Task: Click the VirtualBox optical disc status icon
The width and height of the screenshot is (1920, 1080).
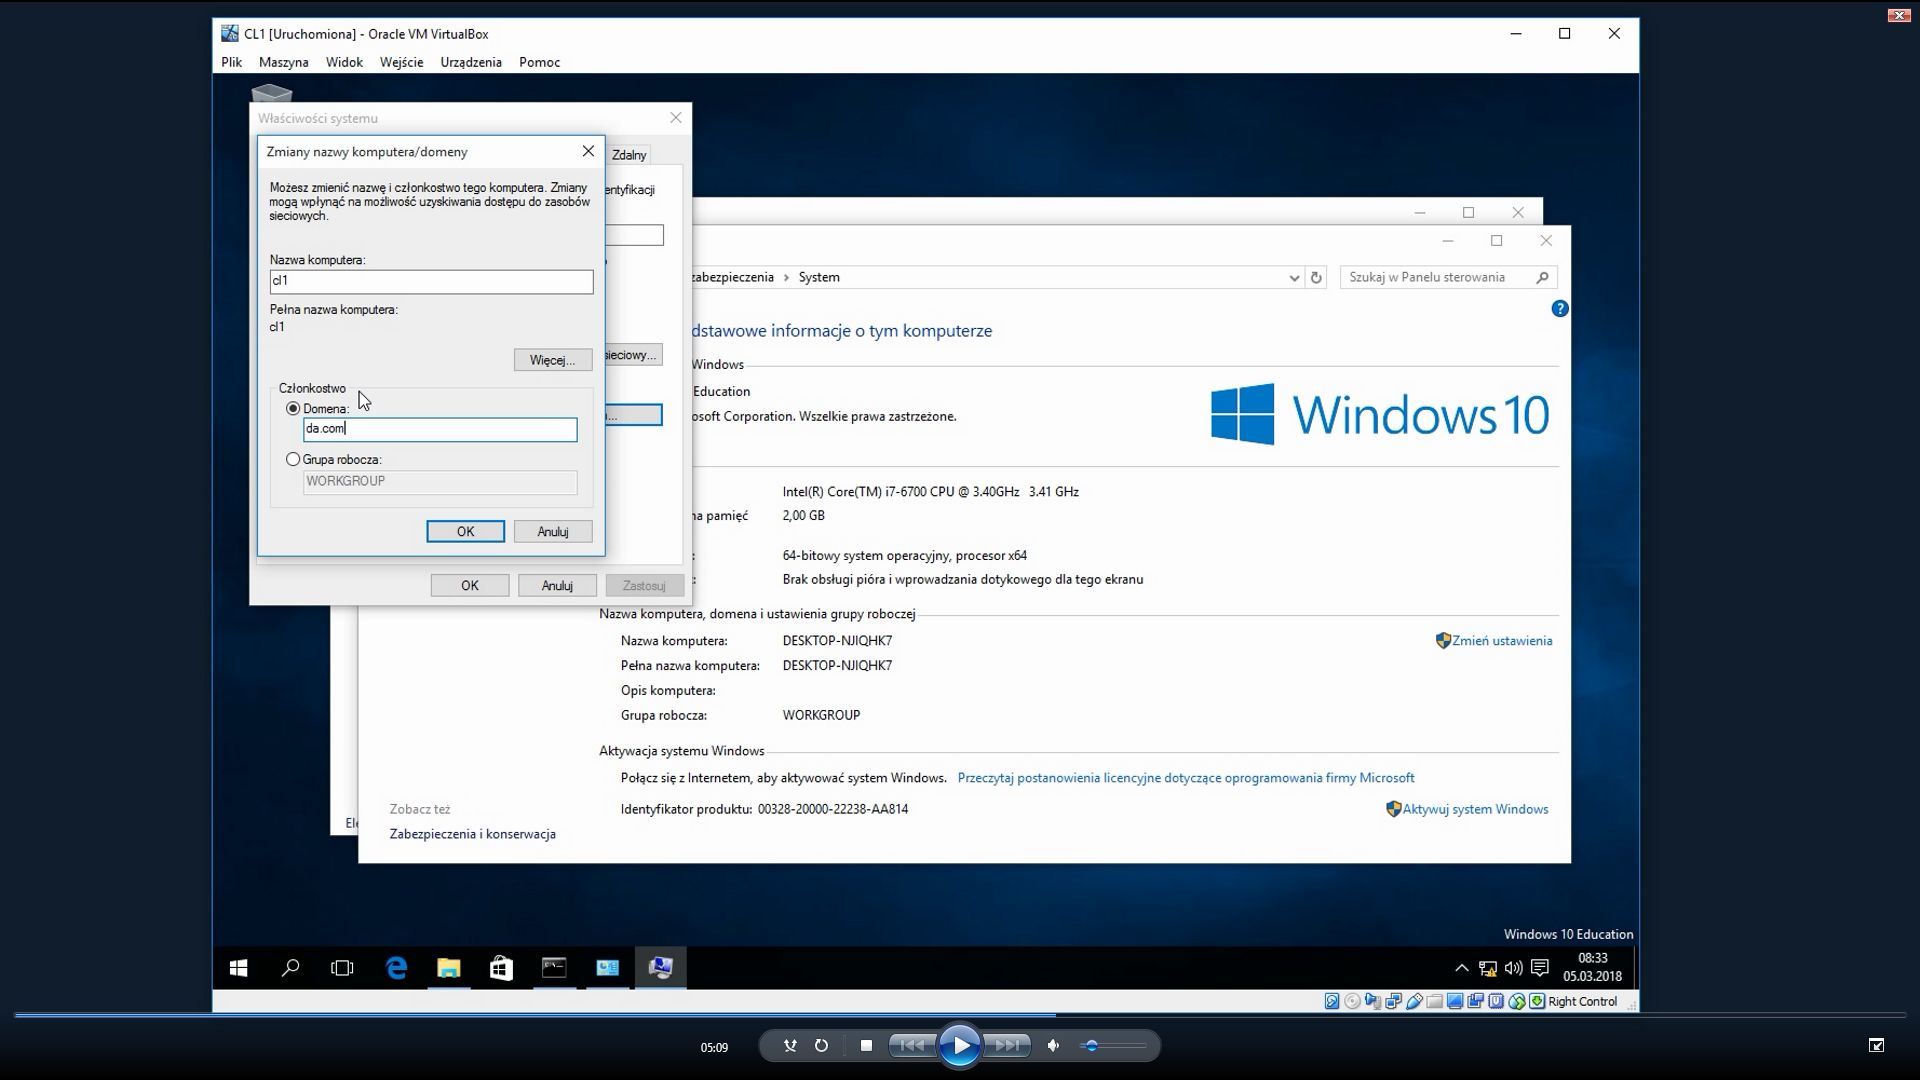Action: (x=1352, y=1001)
